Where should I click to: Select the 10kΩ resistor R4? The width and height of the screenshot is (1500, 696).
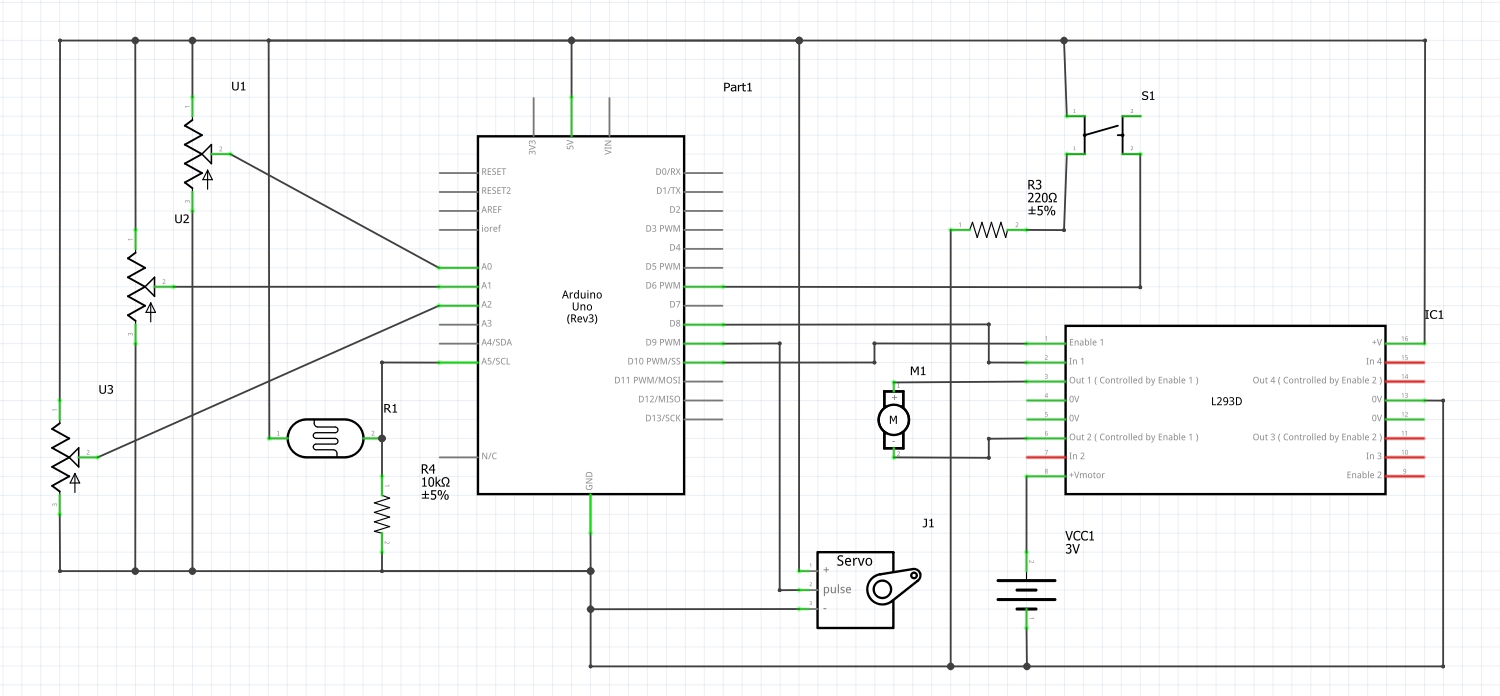click(x=383, y=513)
